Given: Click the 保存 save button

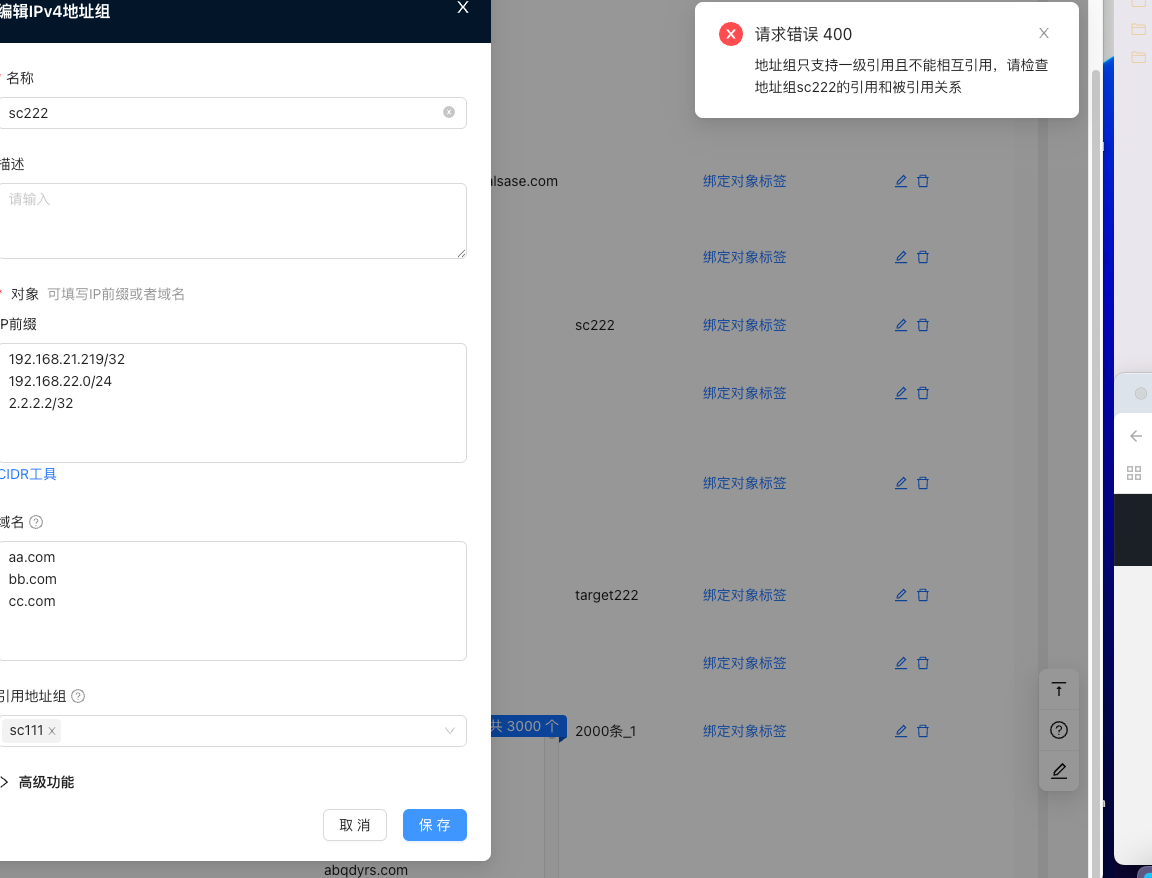Looking at the screenshot, I should [x=434, y=825].
